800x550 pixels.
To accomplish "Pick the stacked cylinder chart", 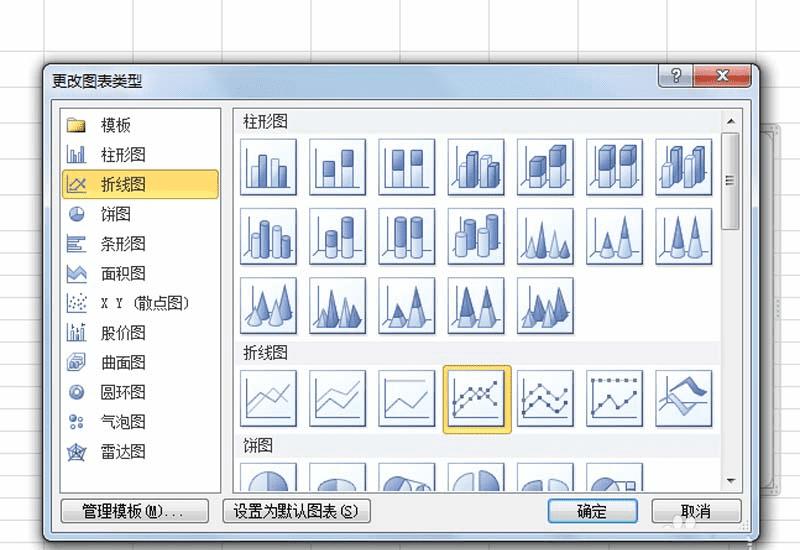I will (x=338, y=236).
